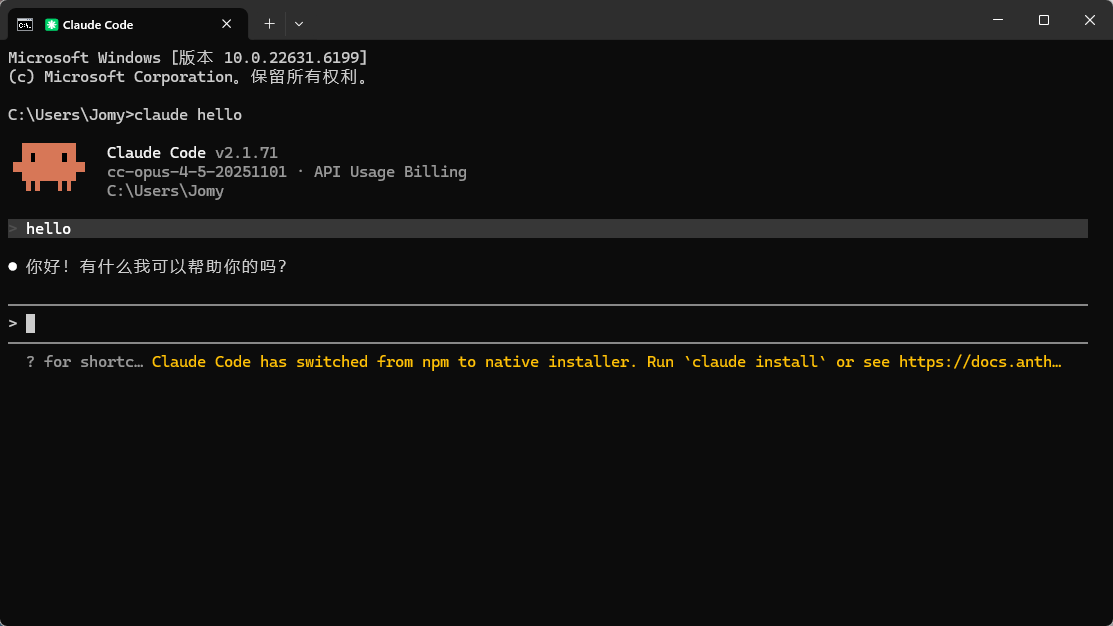
Task: Click the "? for shortcuts" hint
Action: [x=85, y=362]
